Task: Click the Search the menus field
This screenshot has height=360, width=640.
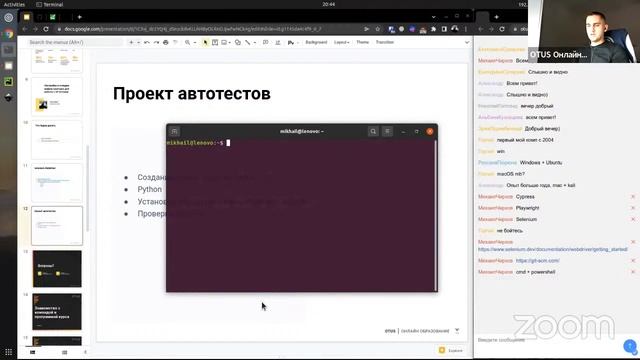Action: [x=75, y=42]
